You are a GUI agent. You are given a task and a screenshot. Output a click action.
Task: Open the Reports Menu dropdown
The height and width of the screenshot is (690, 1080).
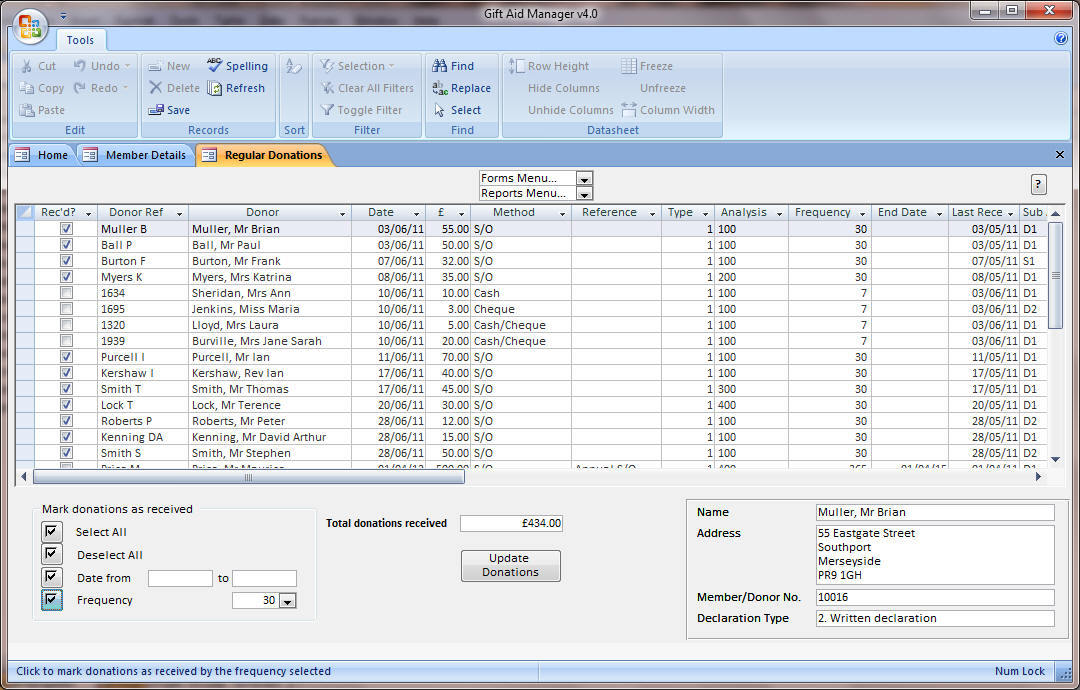[584, 194]
